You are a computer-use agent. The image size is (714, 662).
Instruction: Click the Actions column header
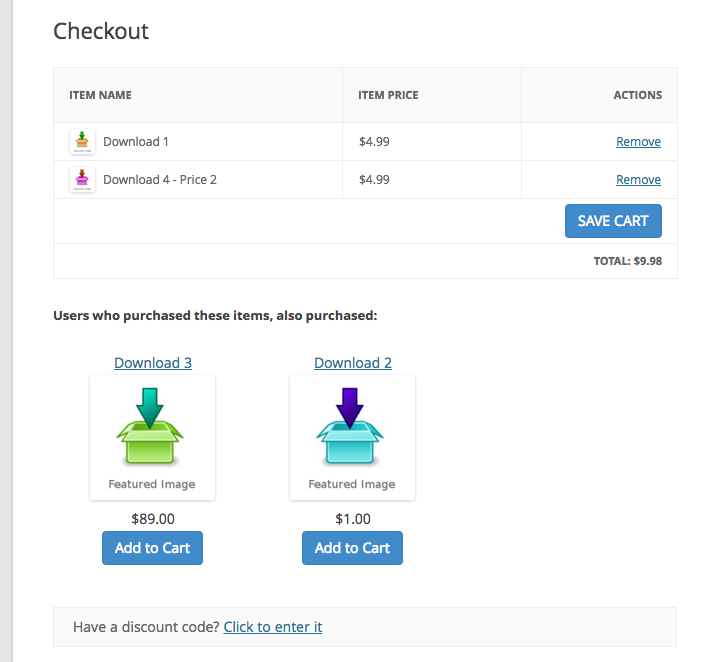(x=637, y=96)
